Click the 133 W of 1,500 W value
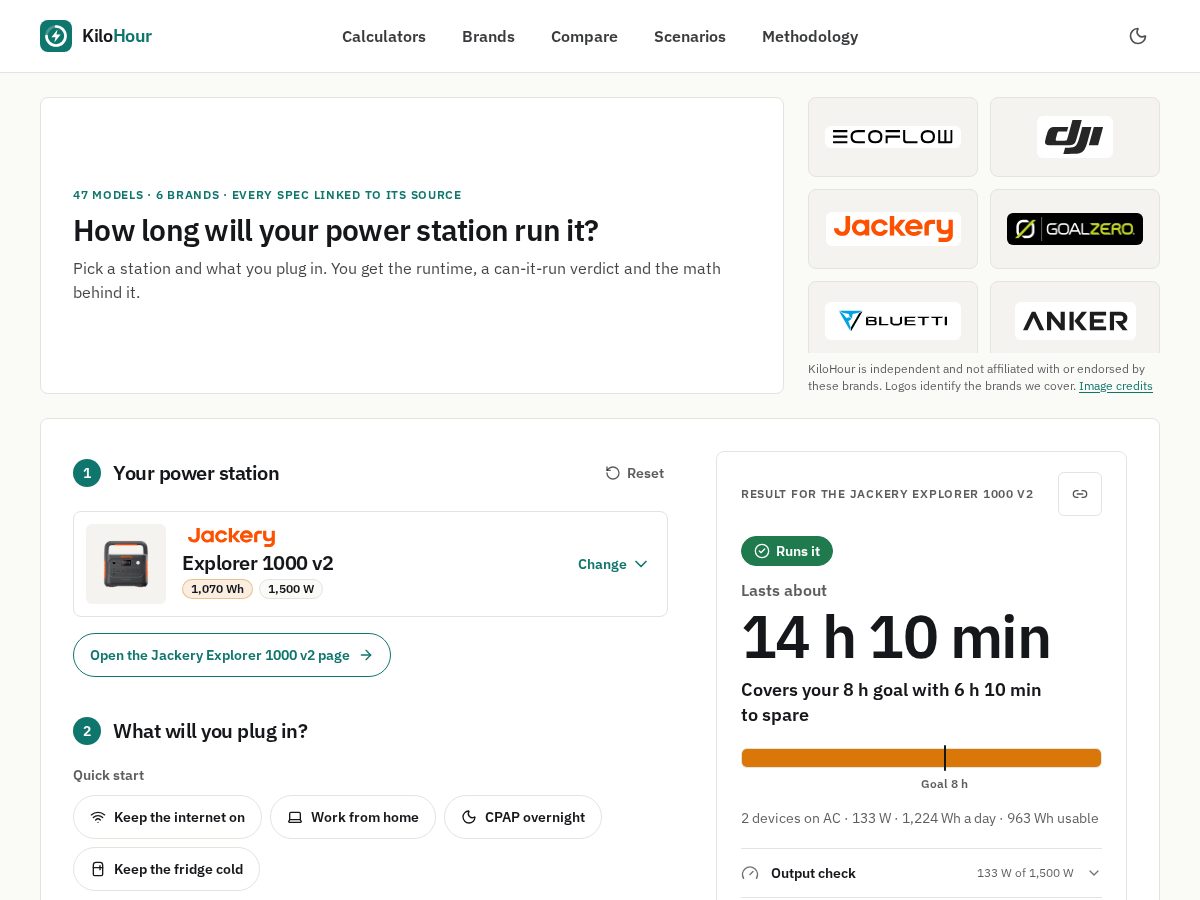The height and width of the screenshot is (900, 1200). (1025, 873)
